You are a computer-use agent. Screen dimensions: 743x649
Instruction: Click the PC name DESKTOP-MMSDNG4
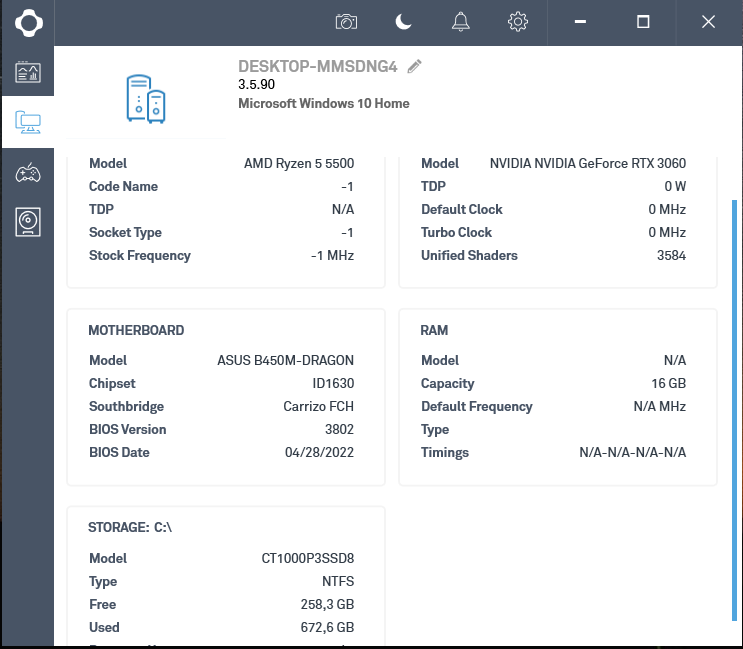tap(317, 66)
